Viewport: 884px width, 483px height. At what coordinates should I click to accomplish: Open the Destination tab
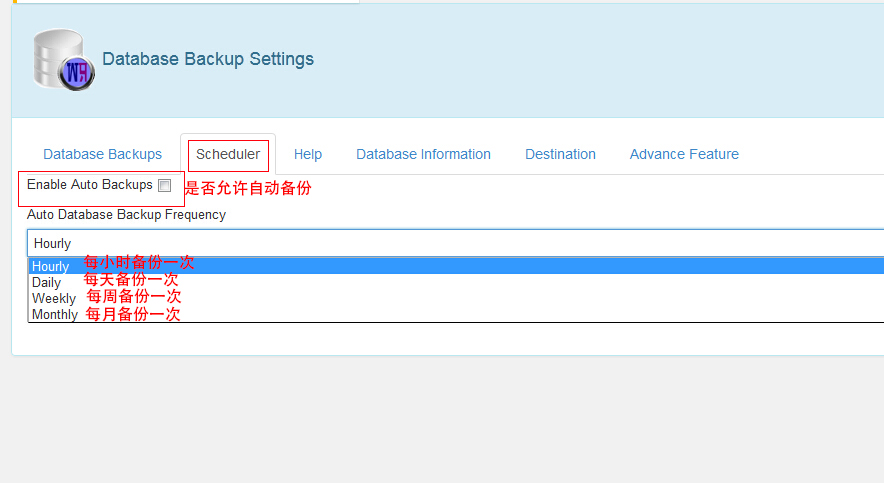pyautogui.click(x=560, y=154)
